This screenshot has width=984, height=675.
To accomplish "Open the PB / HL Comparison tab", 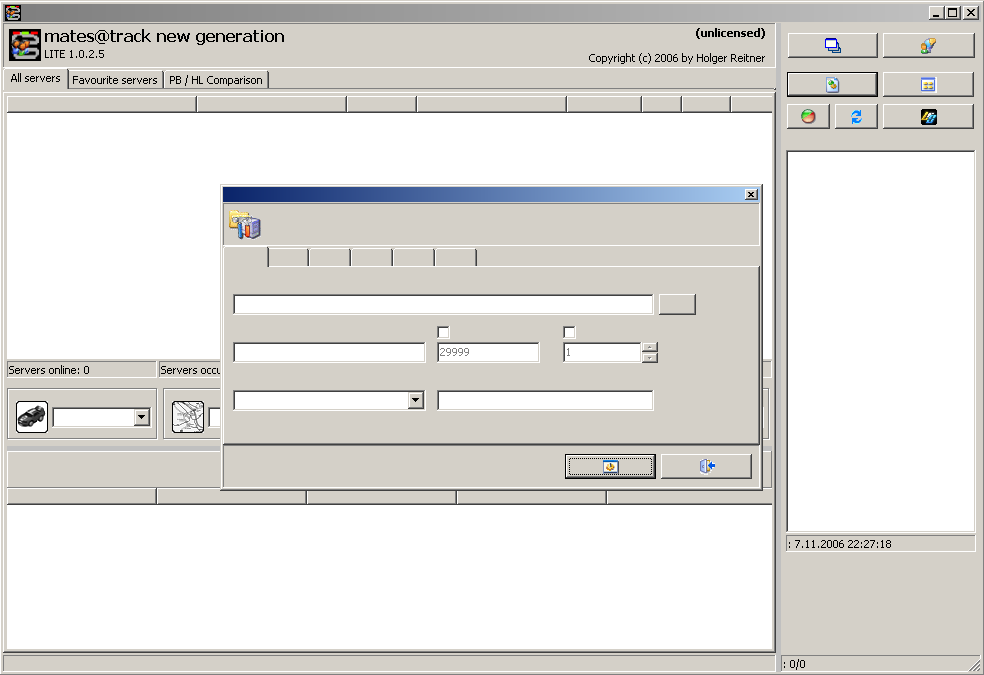I will (216, 80).
